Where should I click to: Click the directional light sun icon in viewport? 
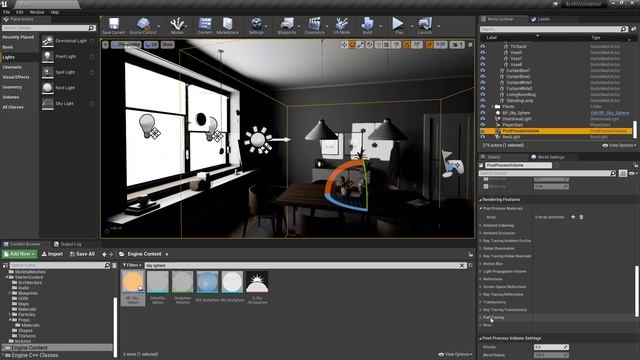click(258, 140)
